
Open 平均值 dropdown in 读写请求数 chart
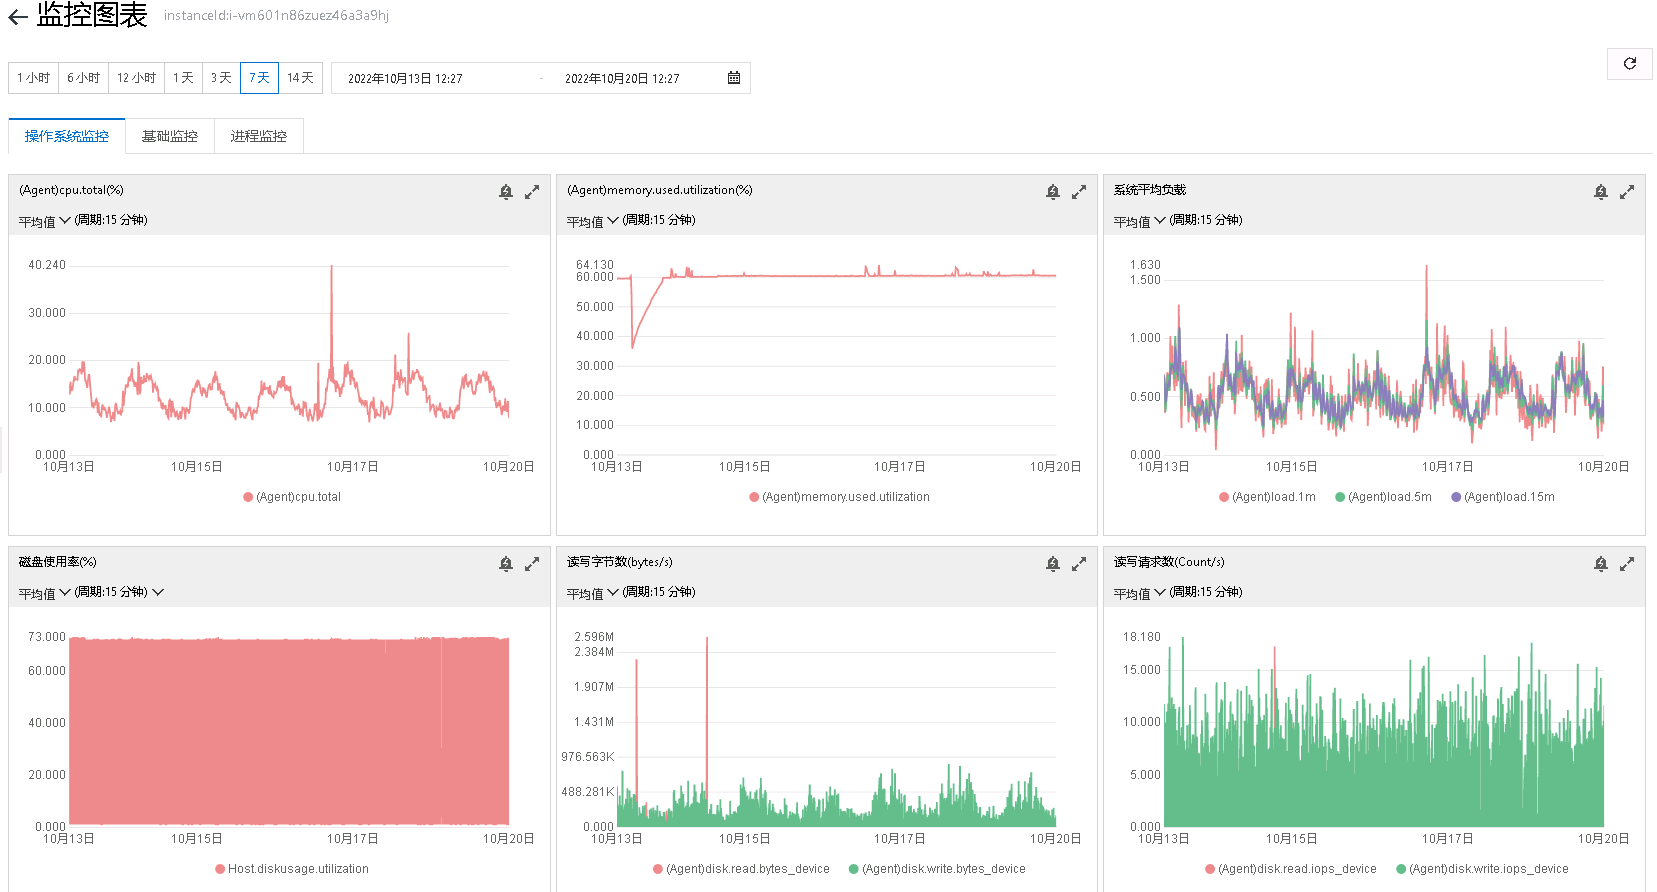(x=1139, y=593)
